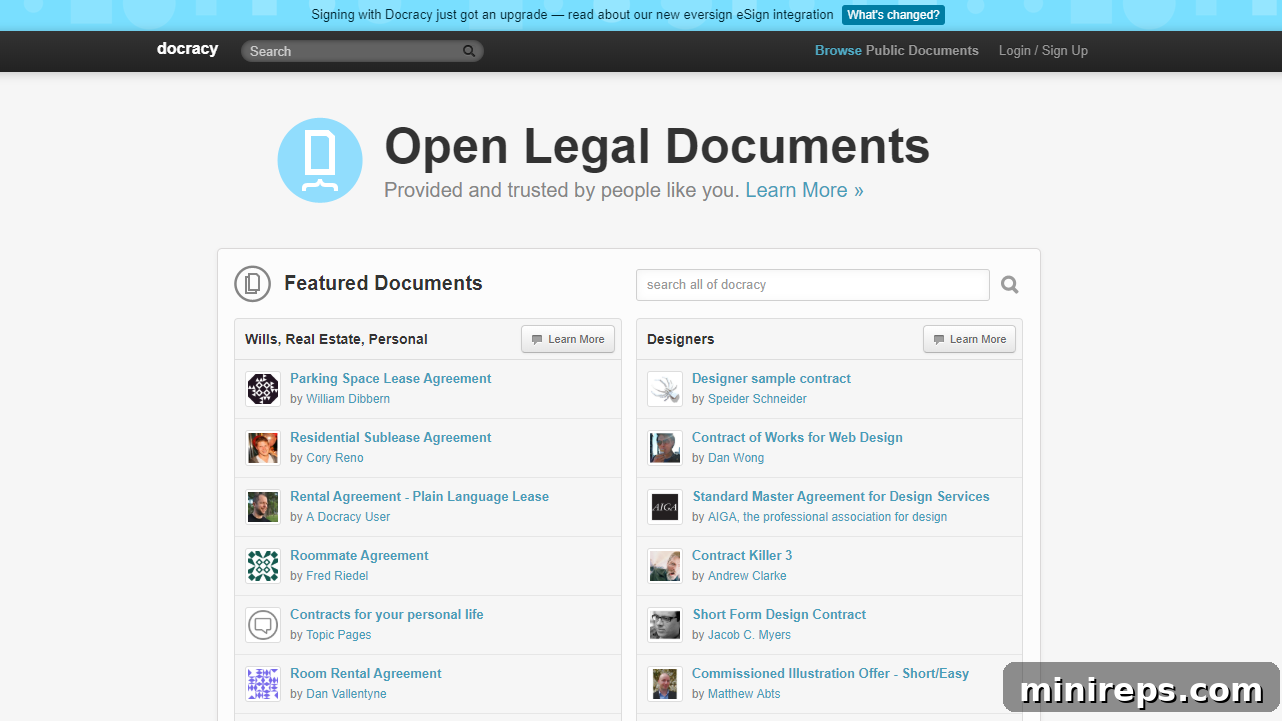Open Browse Public Documents in header
1282x721 pixels.
(897, 50)
